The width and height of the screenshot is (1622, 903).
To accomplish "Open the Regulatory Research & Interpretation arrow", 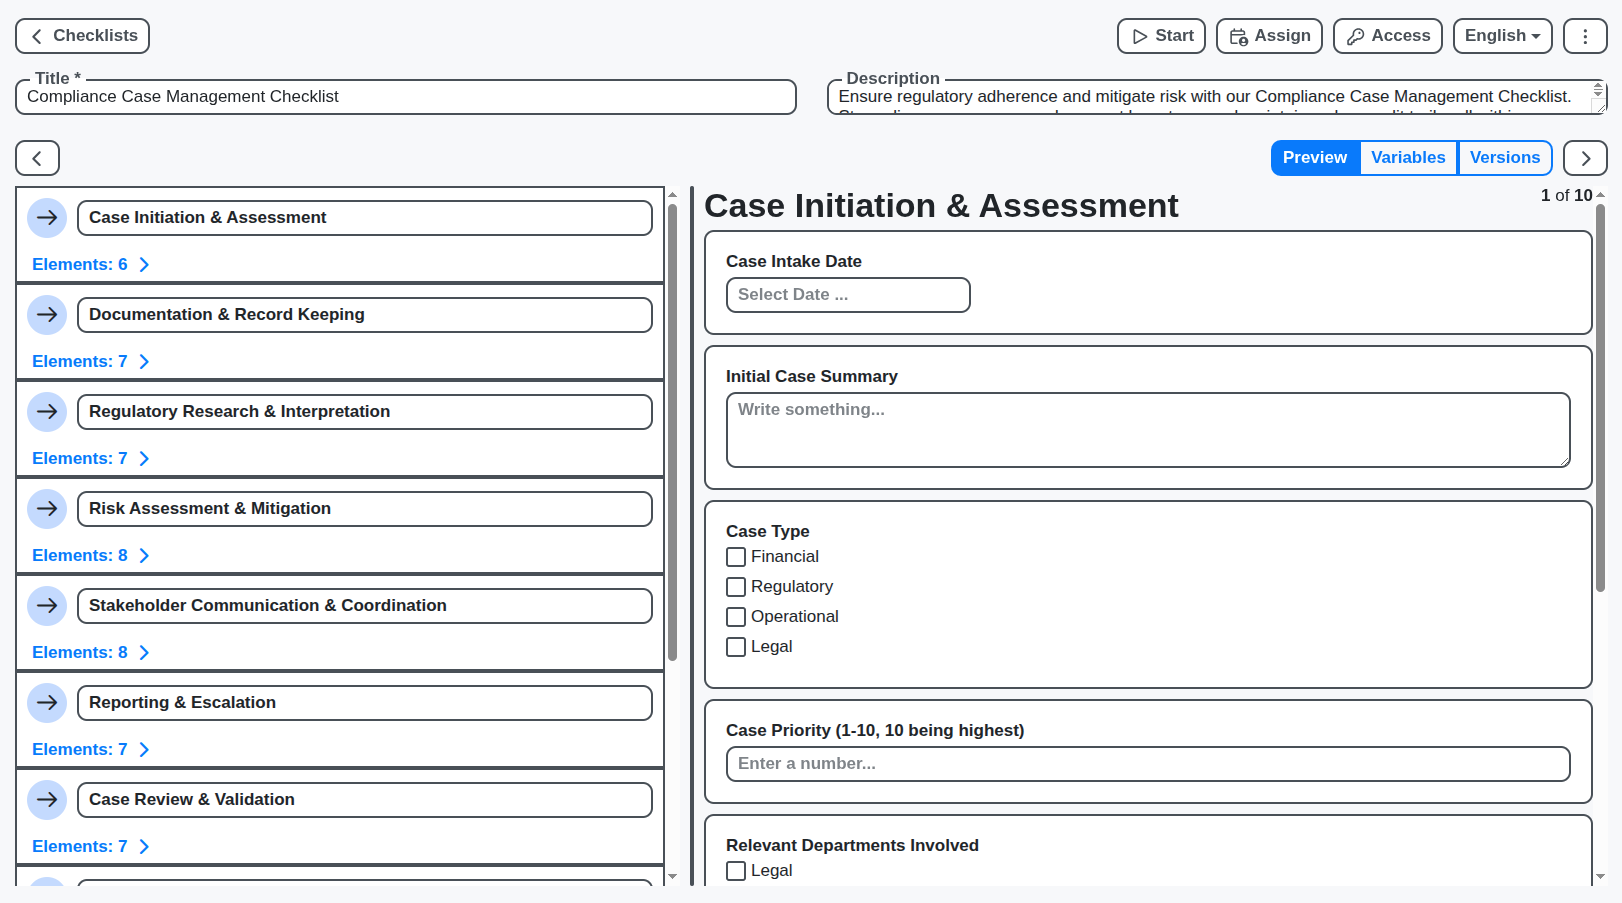I will (47, 411).
